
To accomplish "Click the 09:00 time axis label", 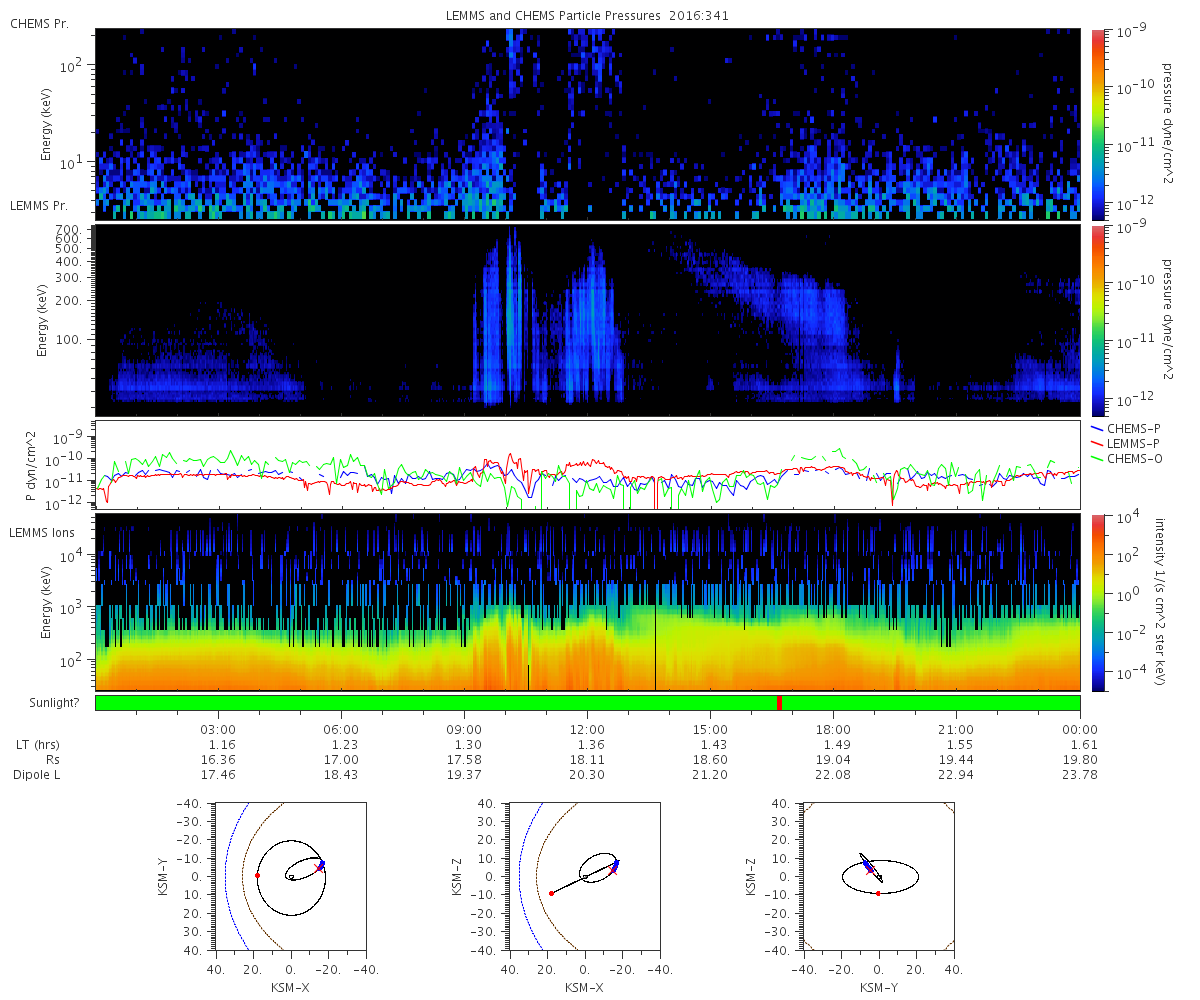I will tap(464, 729).
